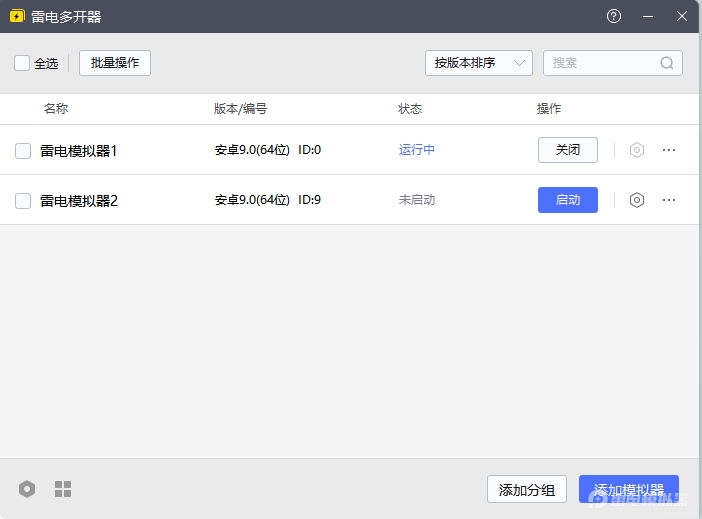Click the search magnifier icon
The width and height of the screenshot is (702, 519).
click(x=667, y=63)
